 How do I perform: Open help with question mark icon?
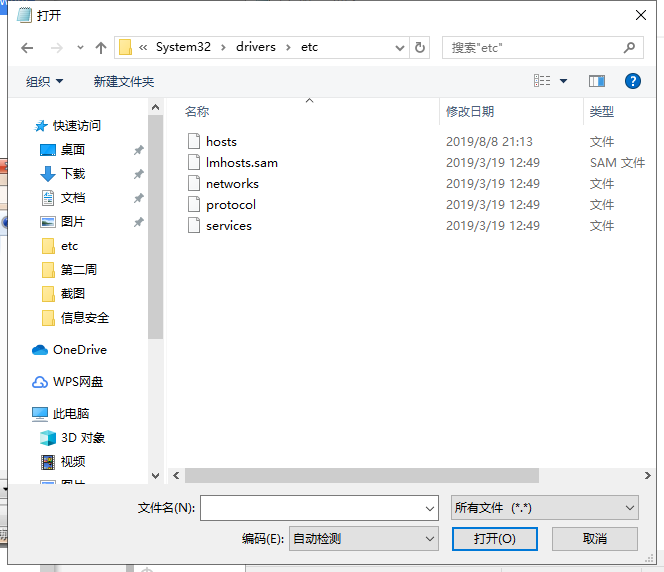[633, 81]
